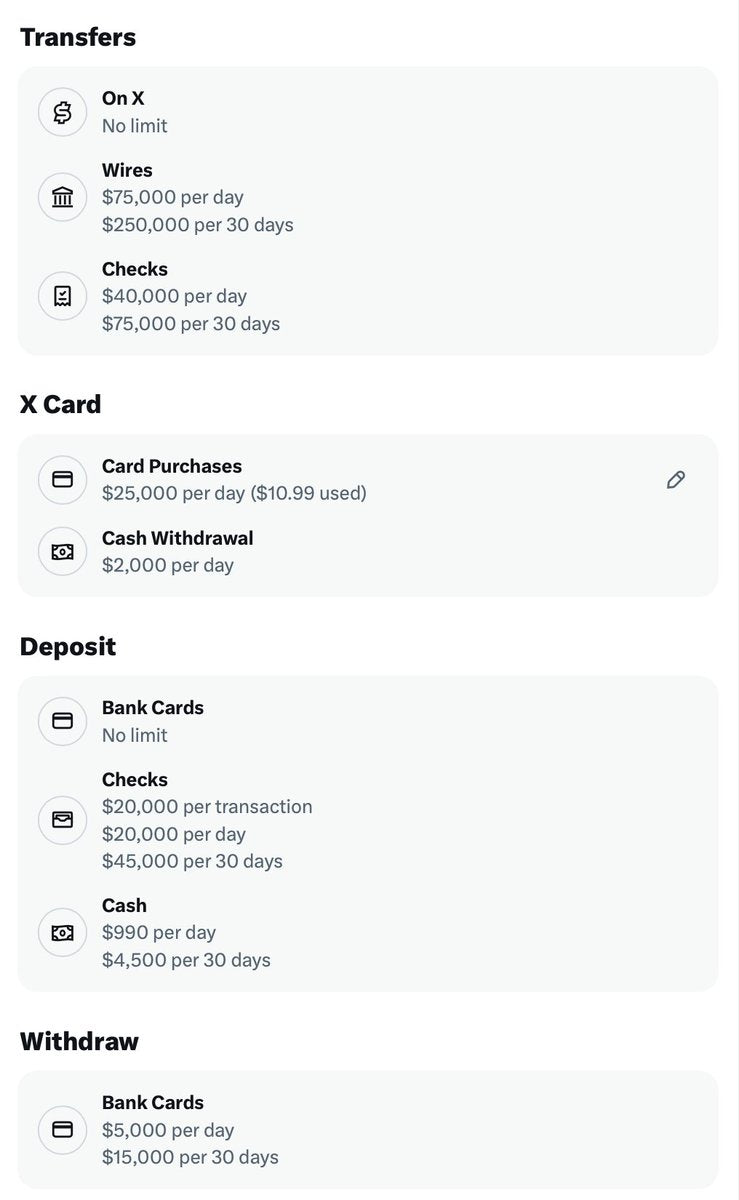The width and height of the screenshot is (739, 1200).
Task: Select the Cash deposit limits entry
Action: [368, 933]
